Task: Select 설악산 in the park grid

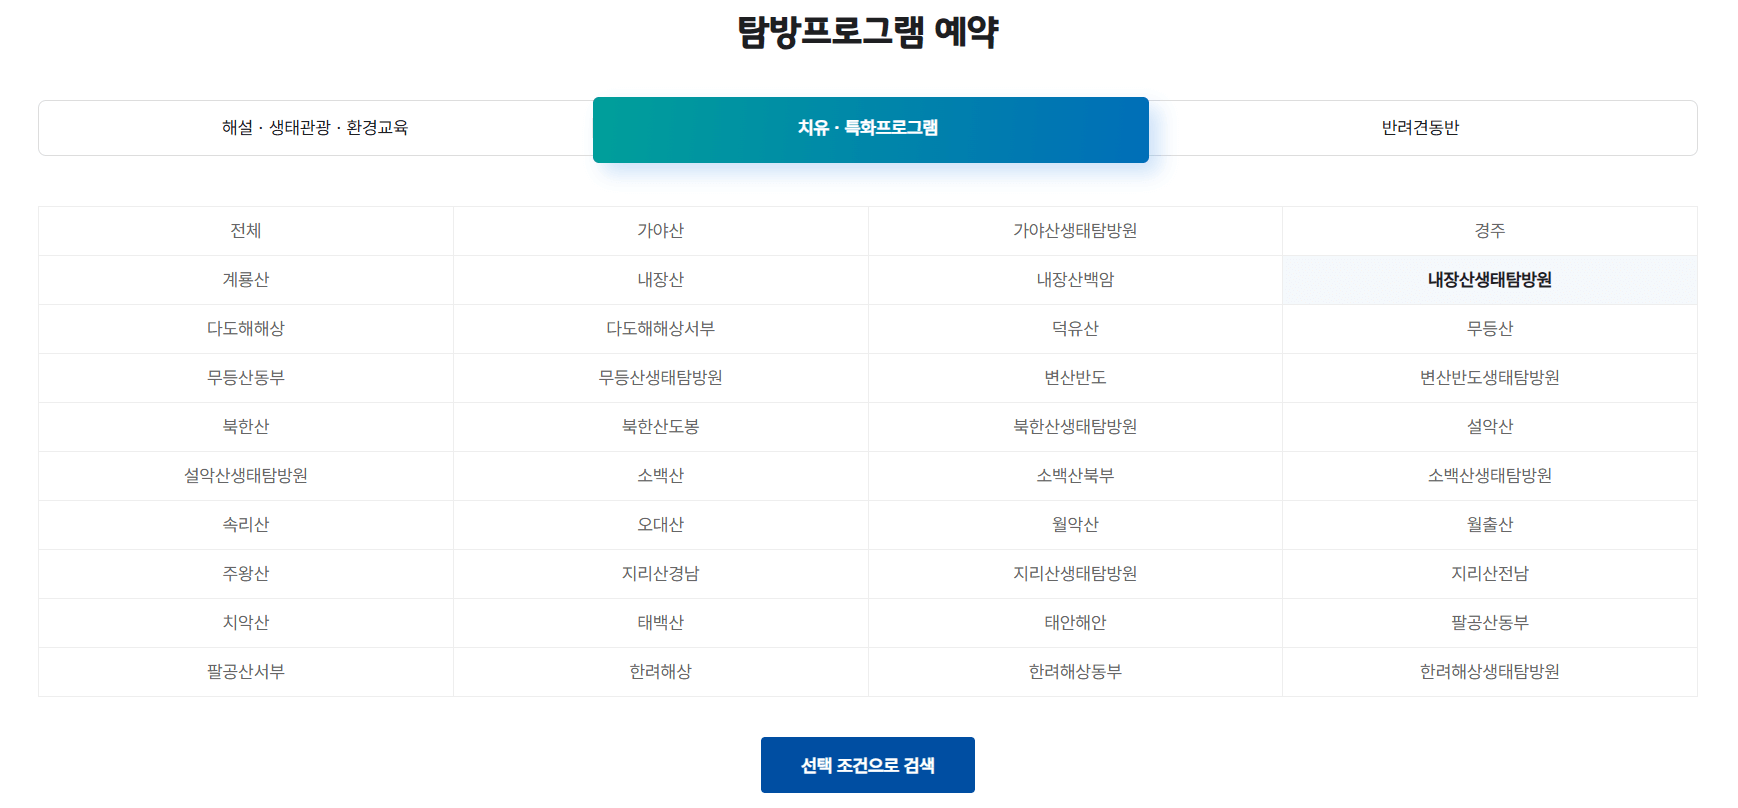Action: pyautogui.click(x=1489, y=427)
